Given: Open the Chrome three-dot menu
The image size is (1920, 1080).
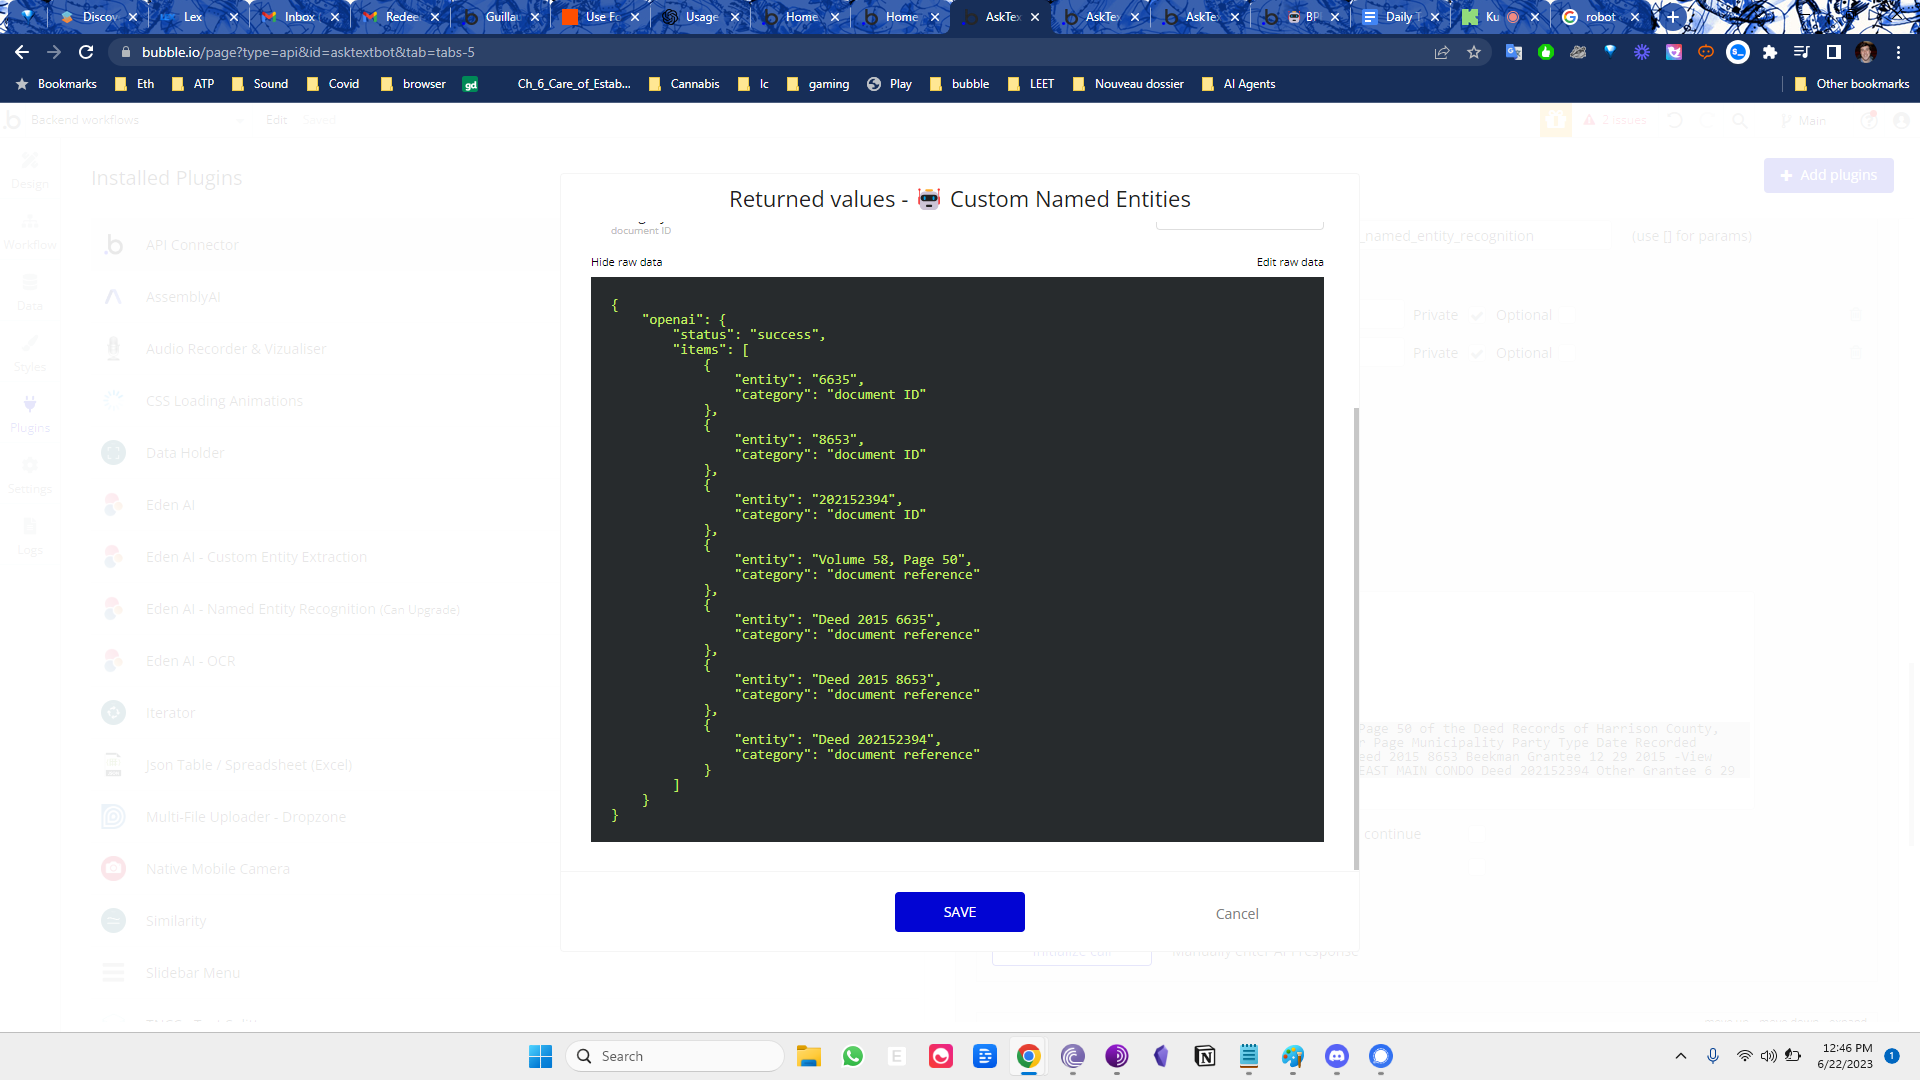Looking at the screenshot, I should coord(1898,52).
